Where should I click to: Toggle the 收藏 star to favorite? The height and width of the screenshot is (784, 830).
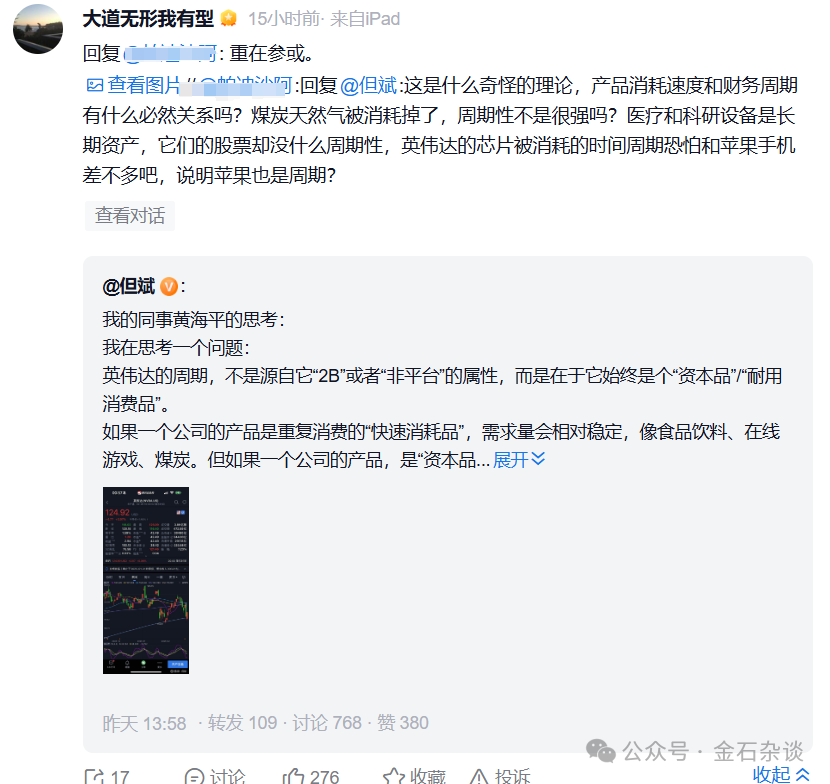pos(394,777)
